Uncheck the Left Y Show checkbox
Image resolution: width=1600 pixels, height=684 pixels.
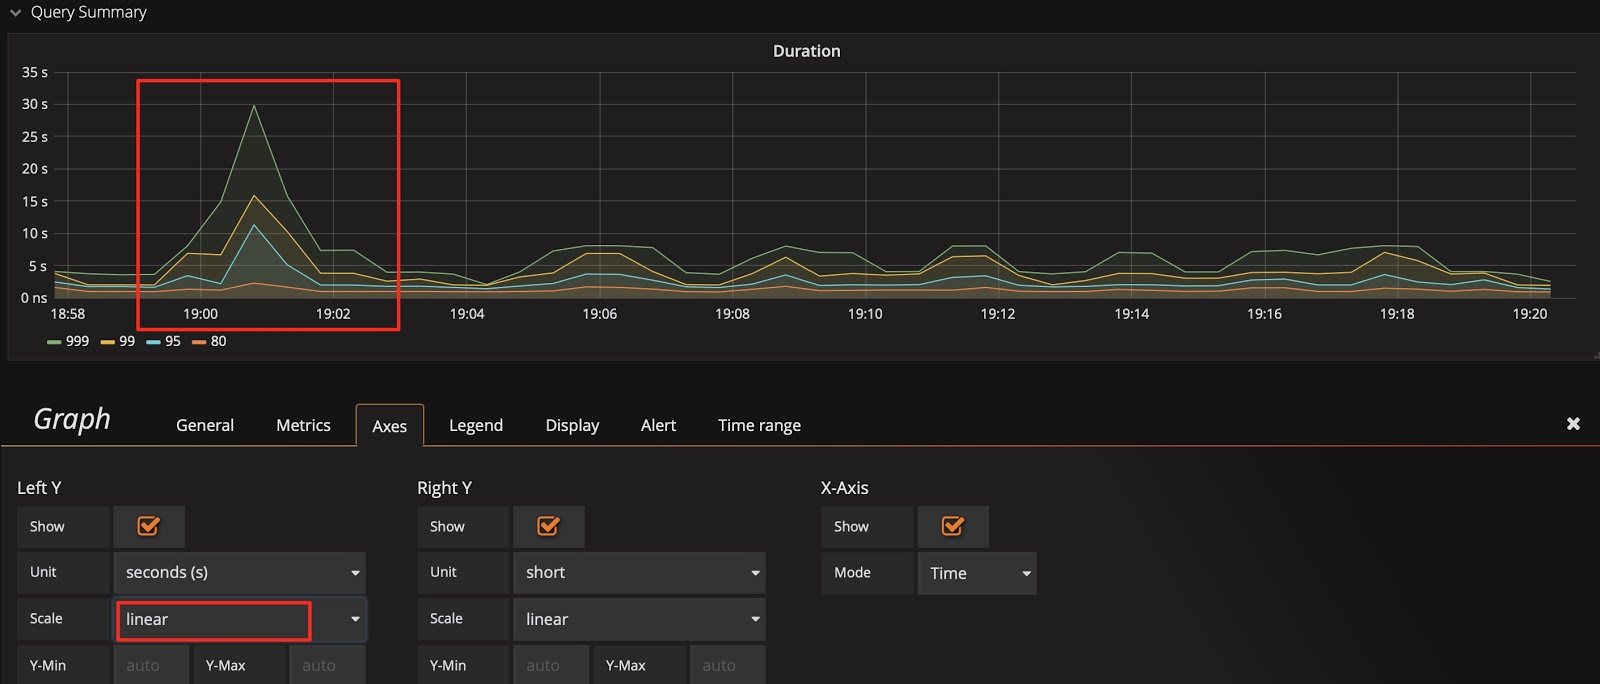click(x=148, y=526)
